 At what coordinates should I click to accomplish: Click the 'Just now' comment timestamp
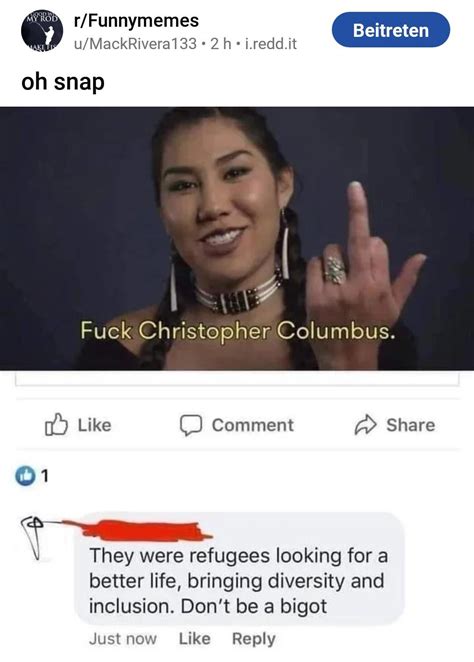[123, 639]
